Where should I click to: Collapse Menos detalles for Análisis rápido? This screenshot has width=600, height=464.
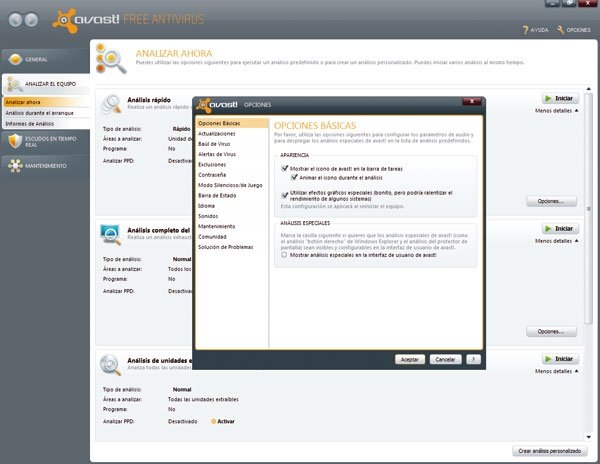point(556,111)
